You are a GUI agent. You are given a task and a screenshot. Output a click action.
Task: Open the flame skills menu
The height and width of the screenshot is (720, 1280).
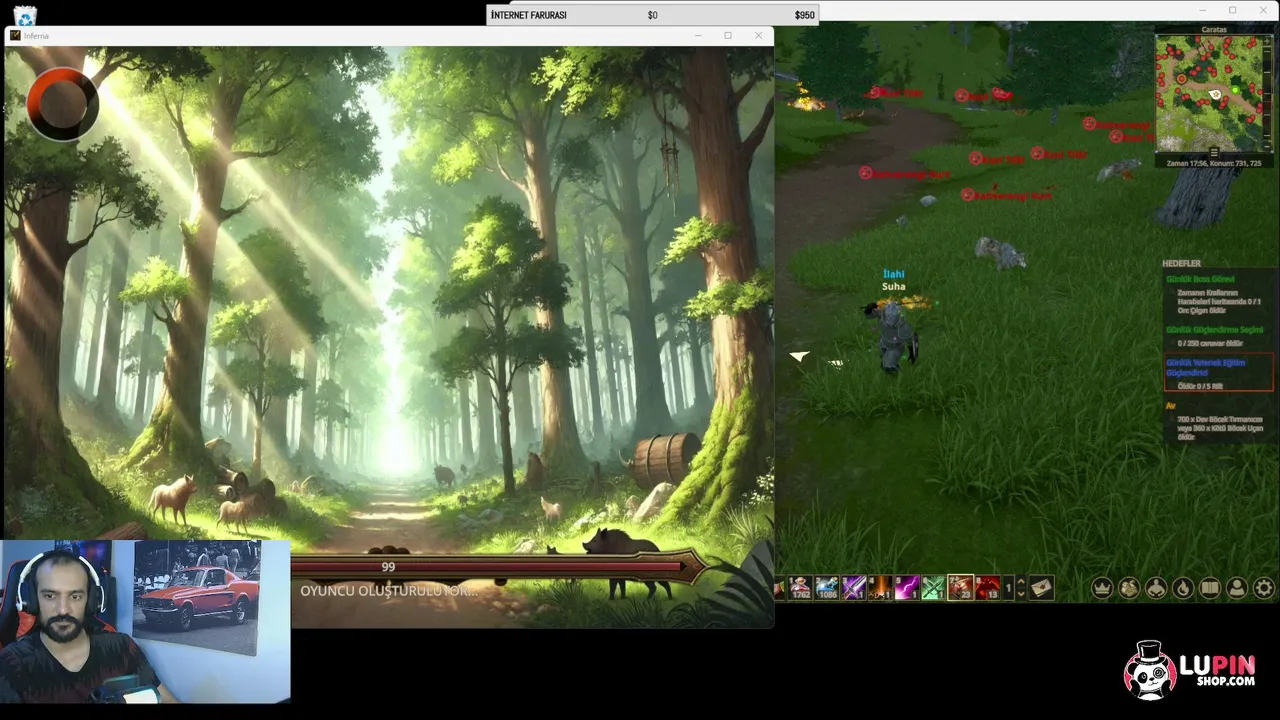1183,588
